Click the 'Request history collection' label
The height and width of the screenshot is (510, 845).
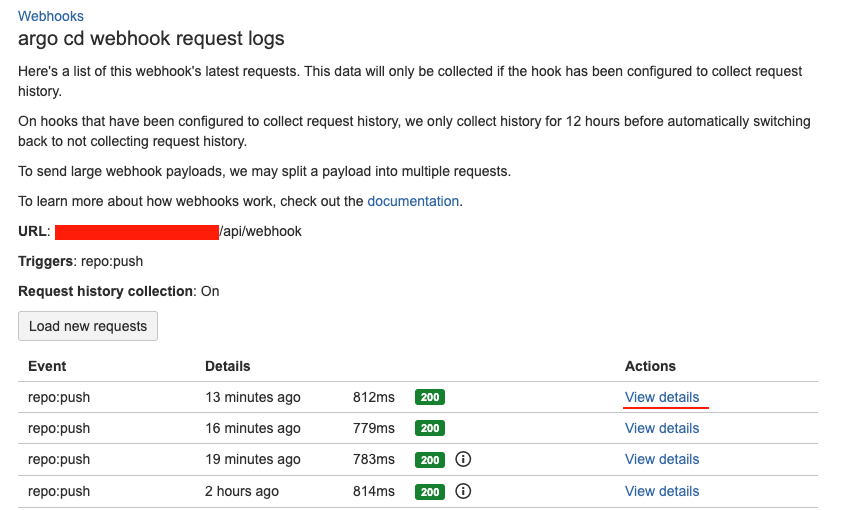pyautogui.click(x=106, y=291)
